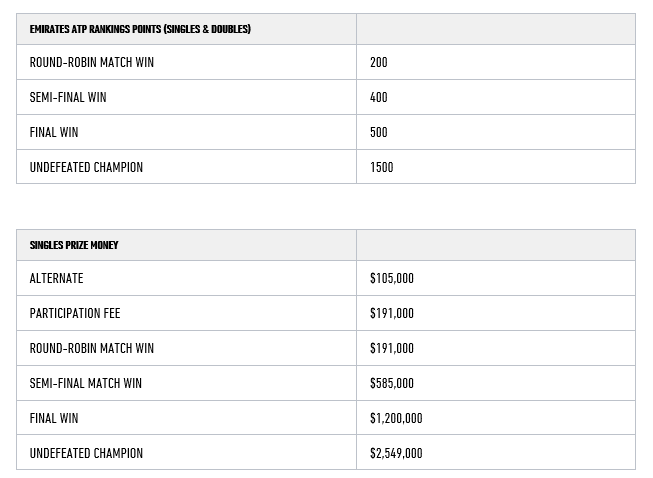Viewport: 653px width, 478px height.
Task: Click the Participation Fee $191,000 amount
Action: click(392, 313)
